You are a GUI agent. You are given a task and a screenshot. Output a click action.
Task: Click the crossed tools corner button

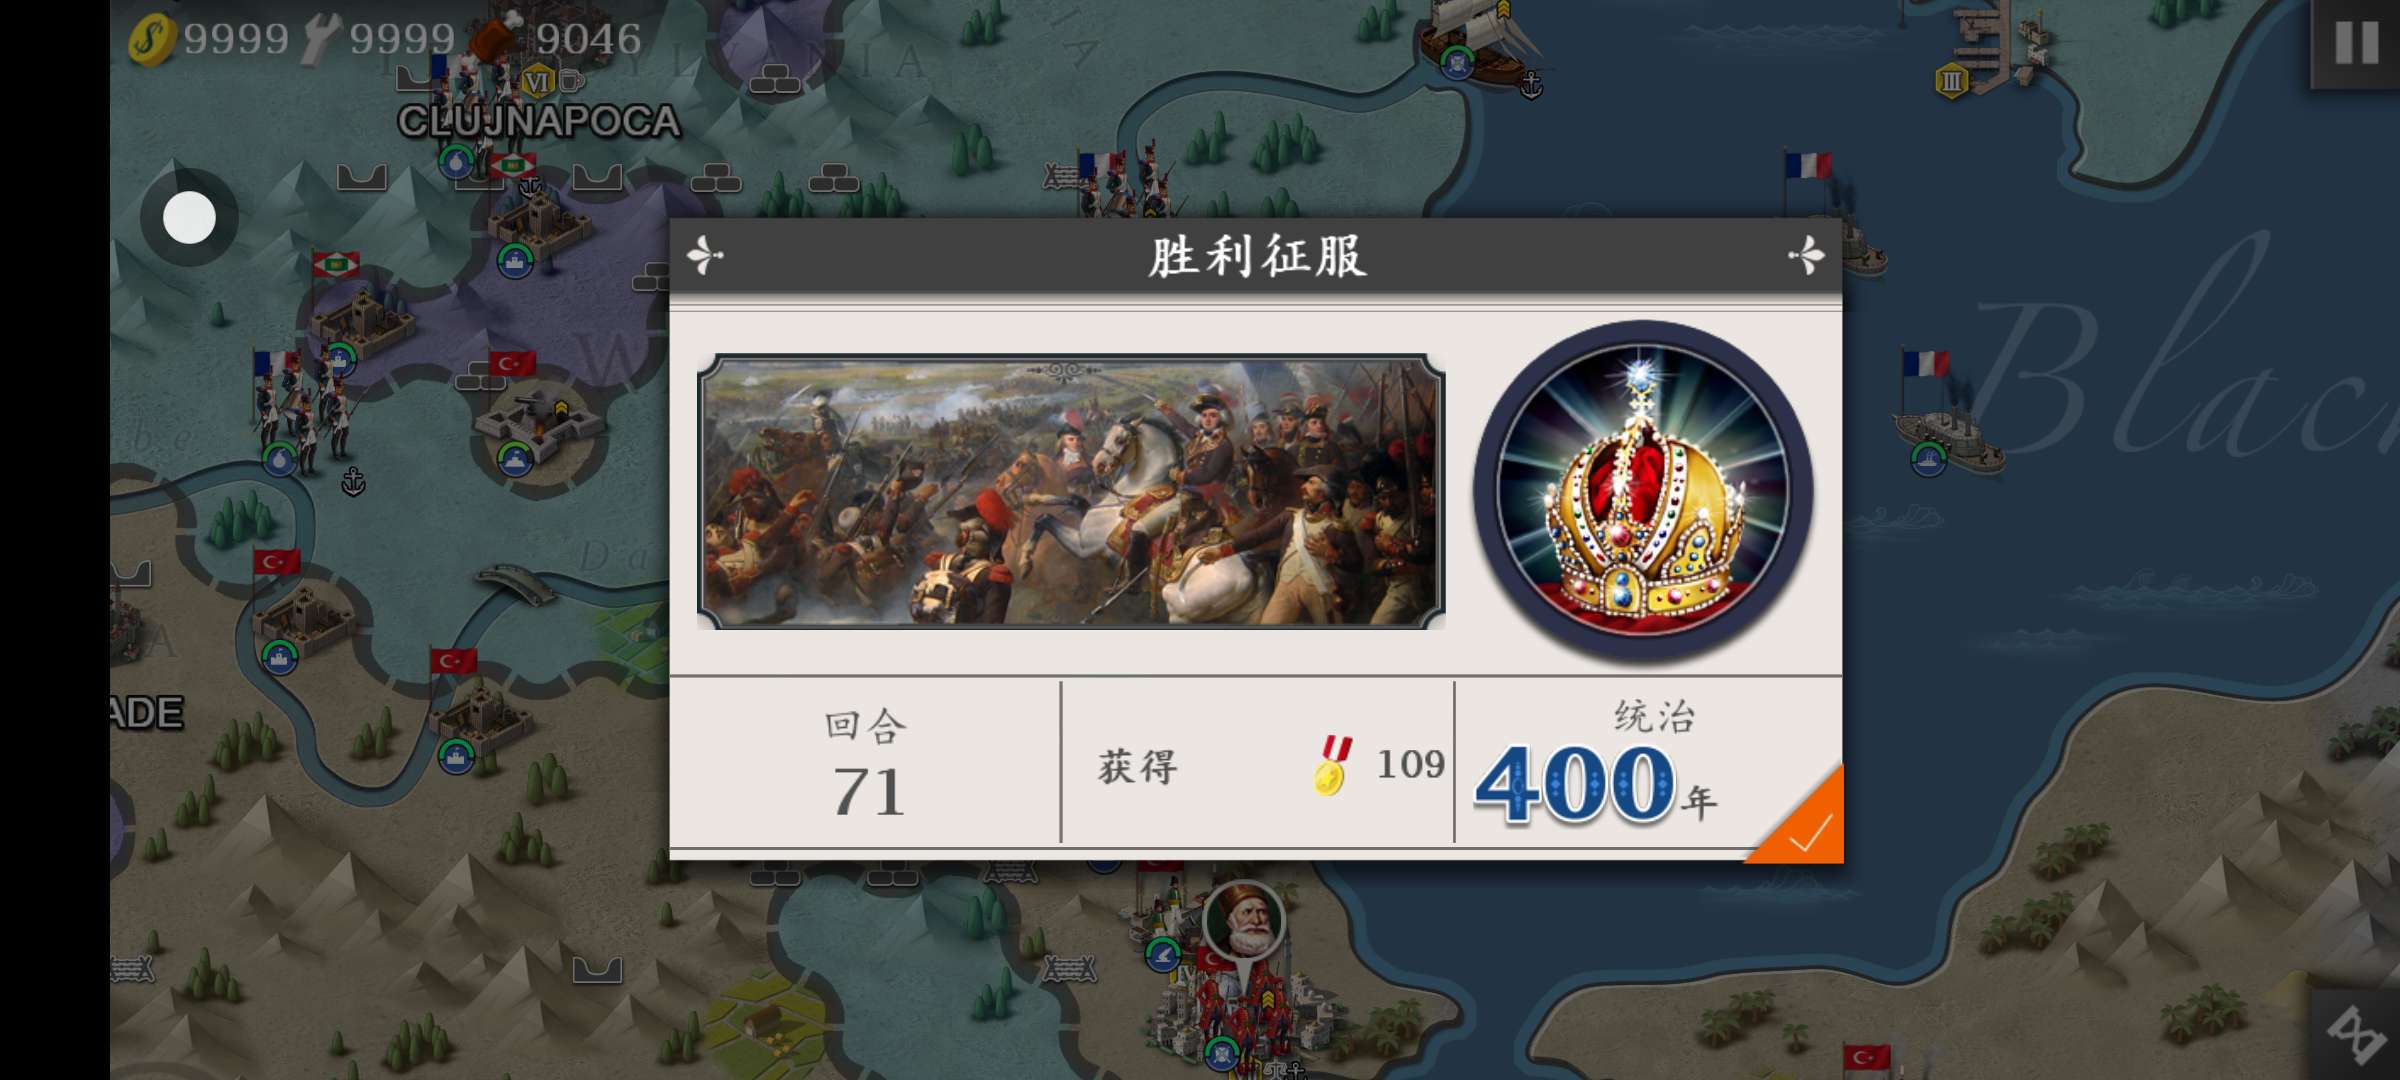tap(2356, 1035)
